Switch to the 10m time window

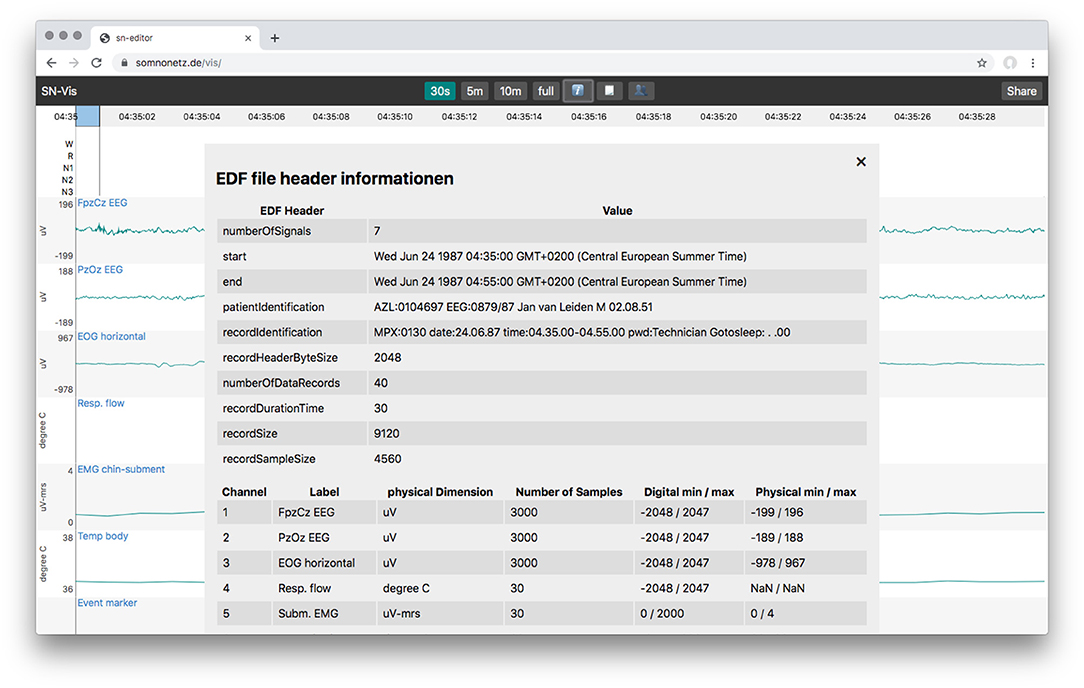click(510, 91)
